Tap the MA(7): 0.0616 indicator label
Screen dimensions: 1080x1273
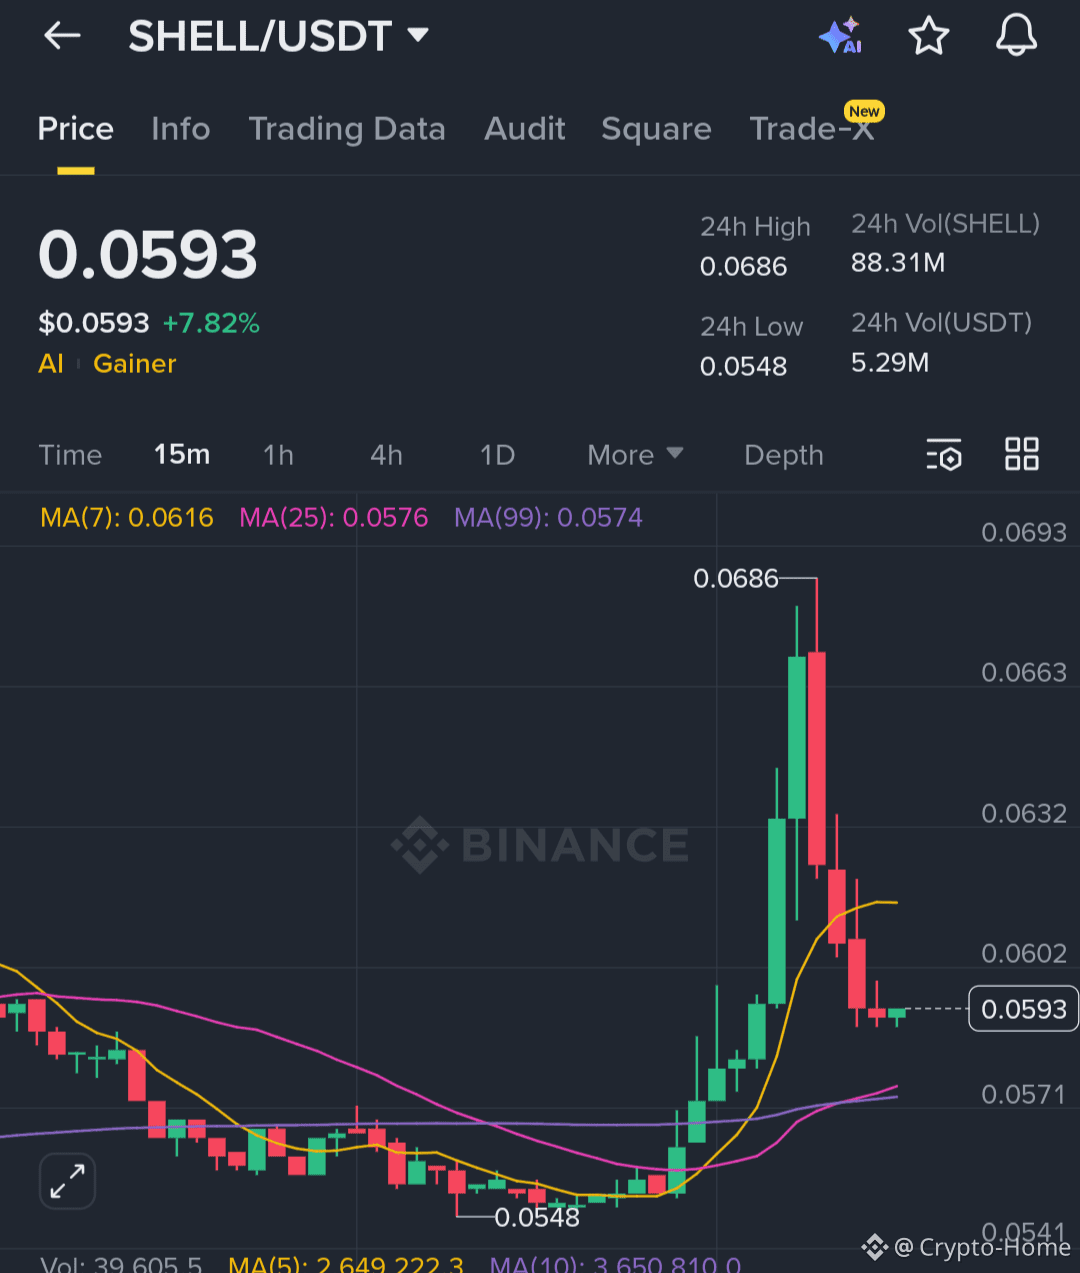[127, 517]
